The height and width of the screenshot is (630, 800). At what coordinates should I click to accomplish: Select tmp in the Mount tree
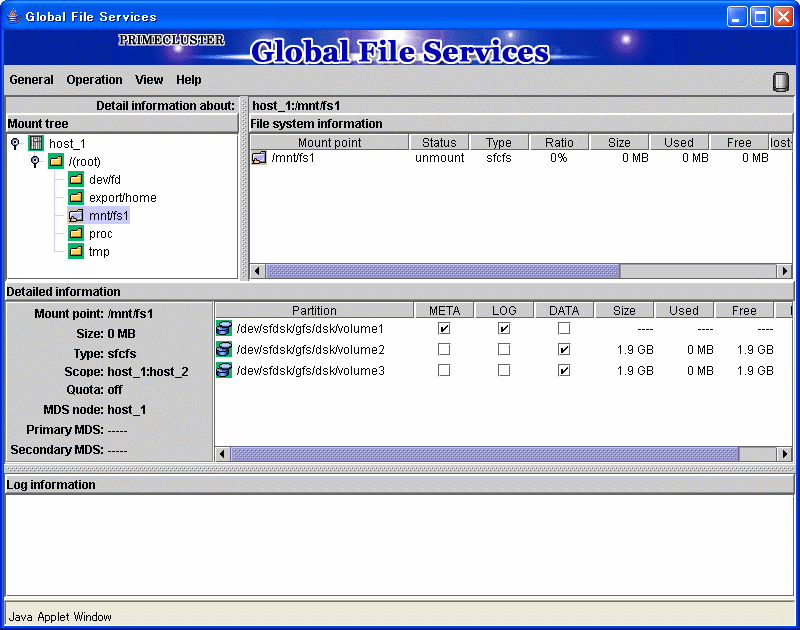pos(99,251)
